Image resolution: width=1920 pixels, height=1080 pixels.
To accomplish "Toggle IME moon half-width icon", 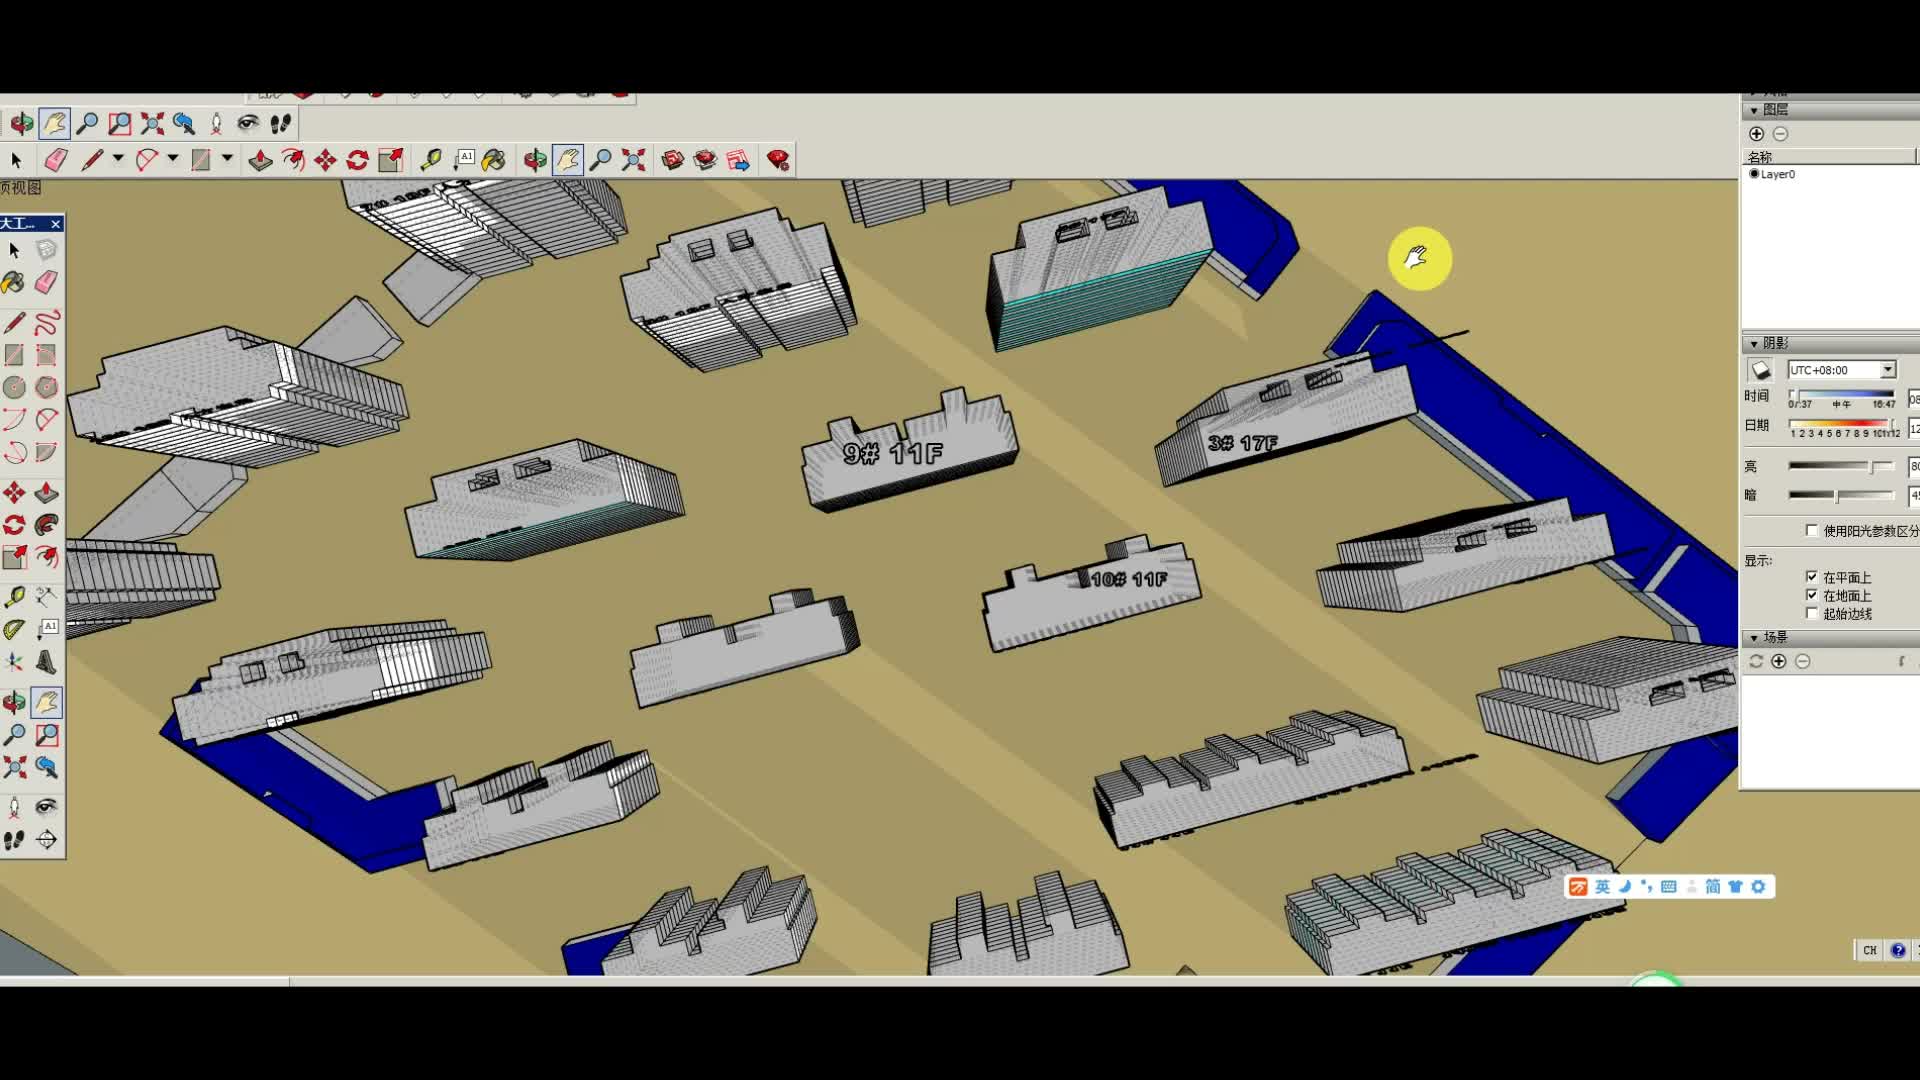I will [x=1625, y=887].
